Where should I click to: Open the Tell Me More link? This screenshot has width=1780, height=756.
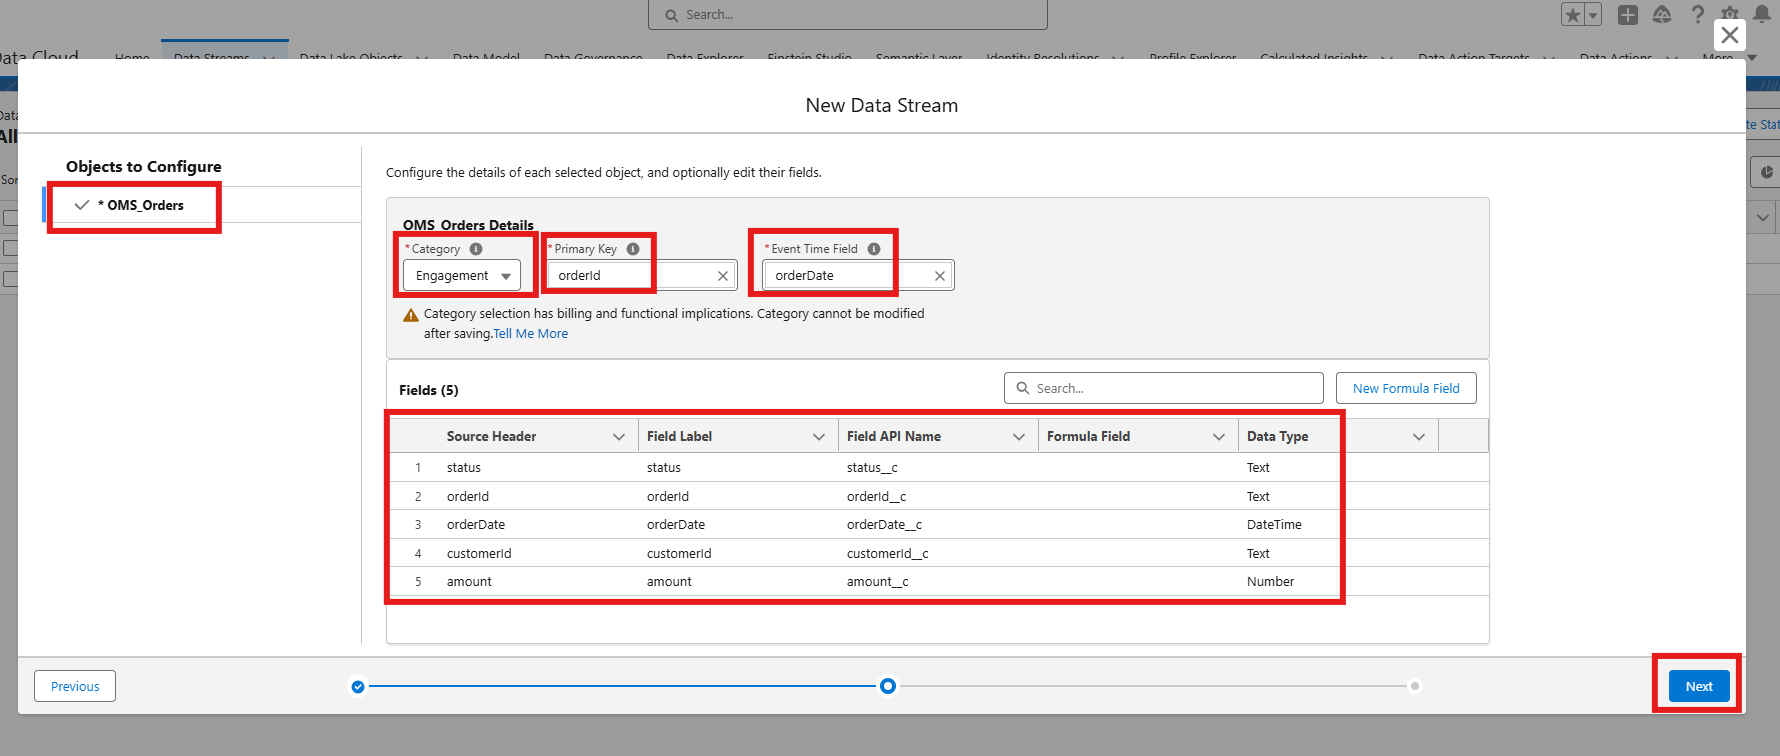(531, 334)
